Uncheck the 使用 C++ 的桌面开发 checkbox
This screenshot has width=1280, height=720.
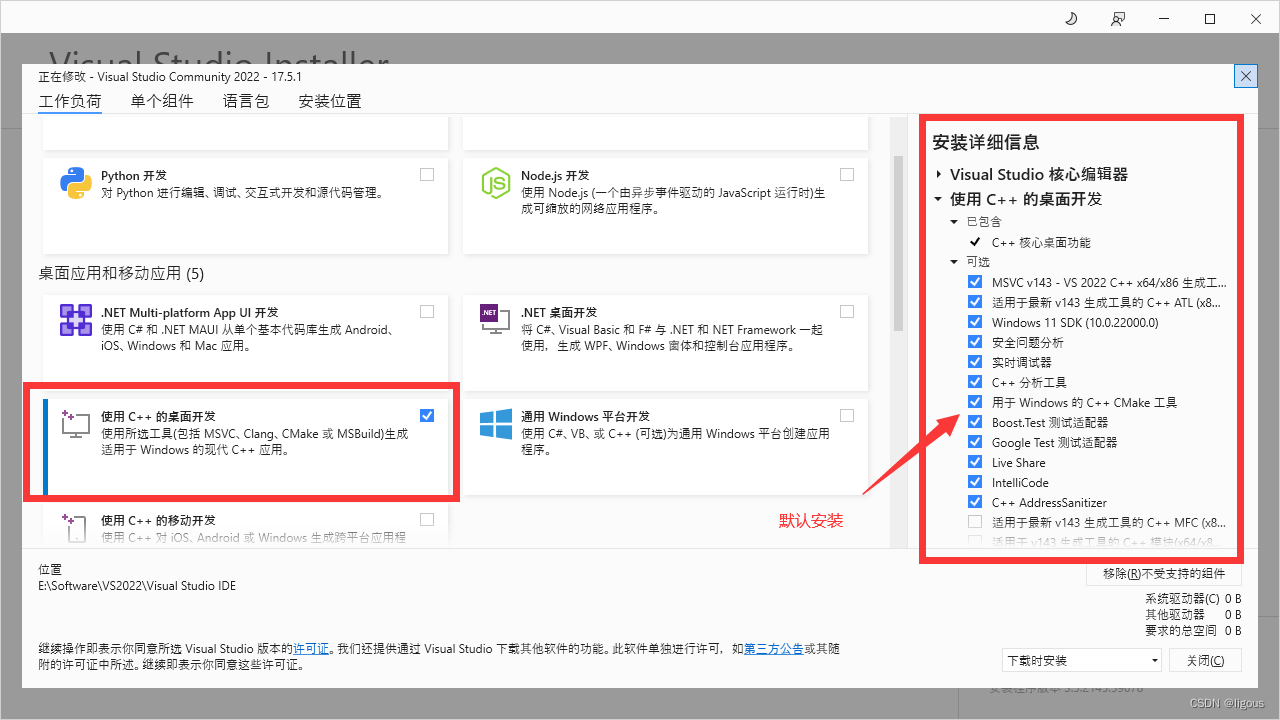427,415
